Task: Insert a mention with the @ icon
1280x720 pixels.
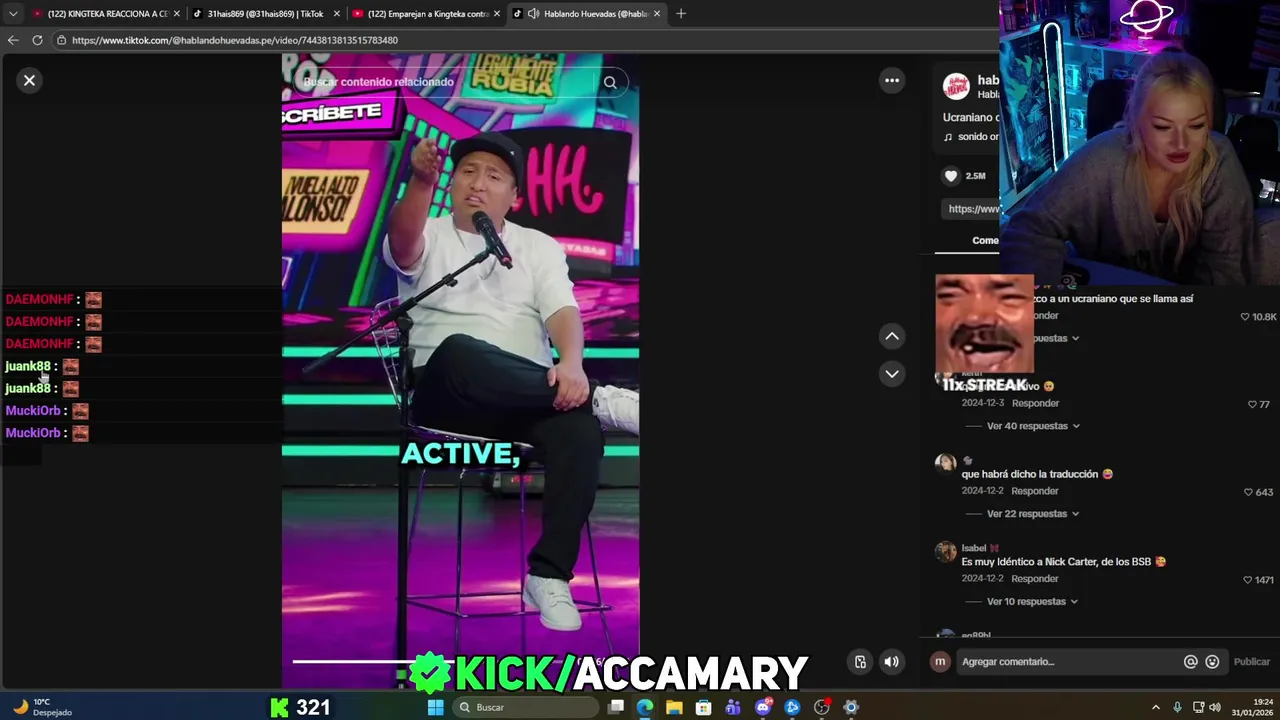Action: pyautogui.click(x=1190, y=661)
